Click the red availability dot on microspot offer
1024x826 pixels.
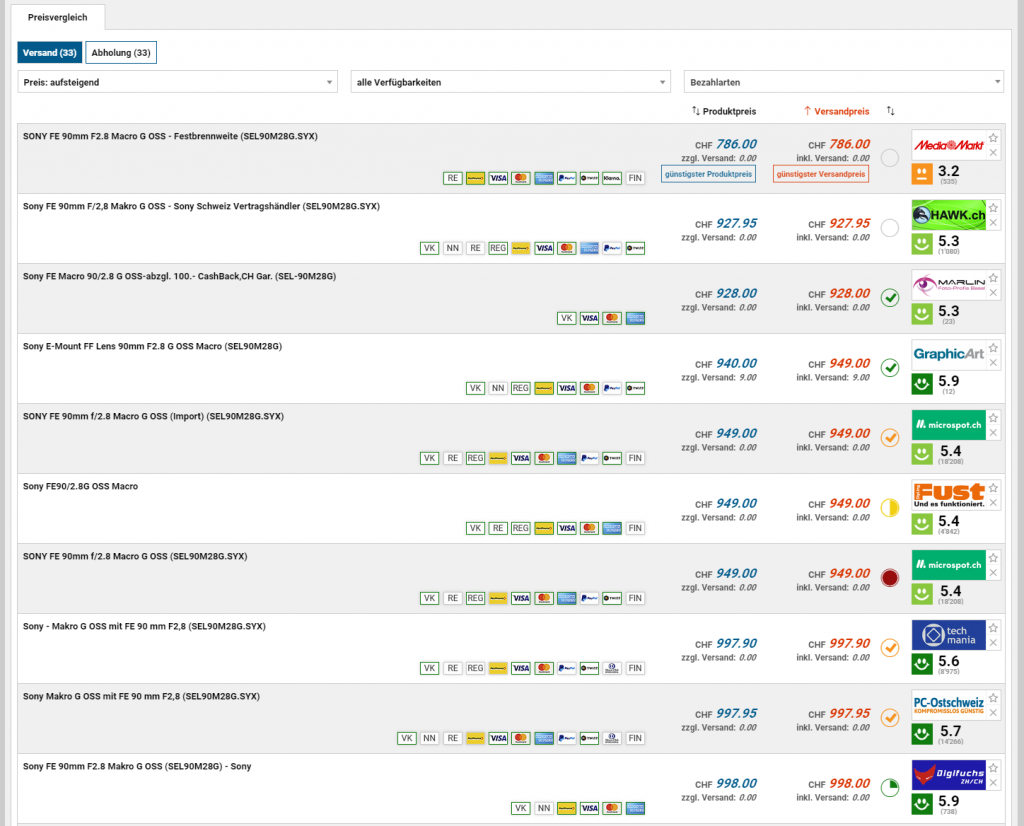click(890, 578)
